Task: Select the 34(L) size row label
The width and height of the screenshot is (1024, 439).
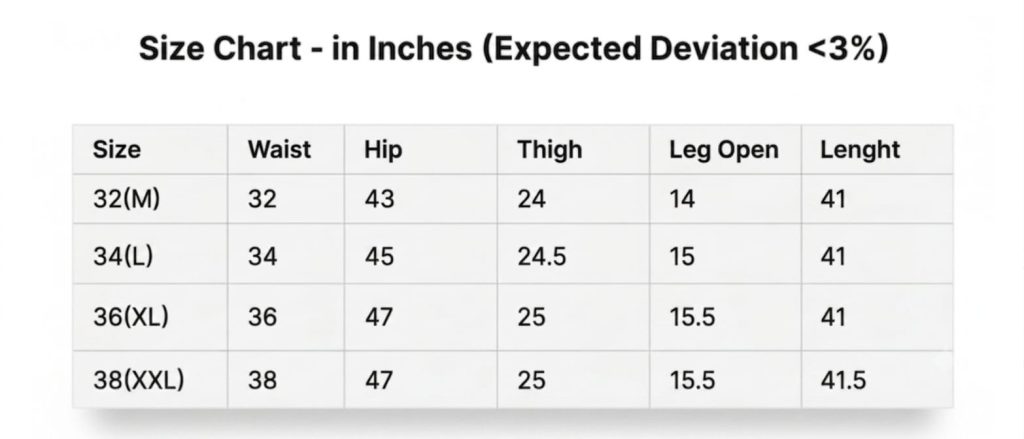Action: tap(123, 256)
